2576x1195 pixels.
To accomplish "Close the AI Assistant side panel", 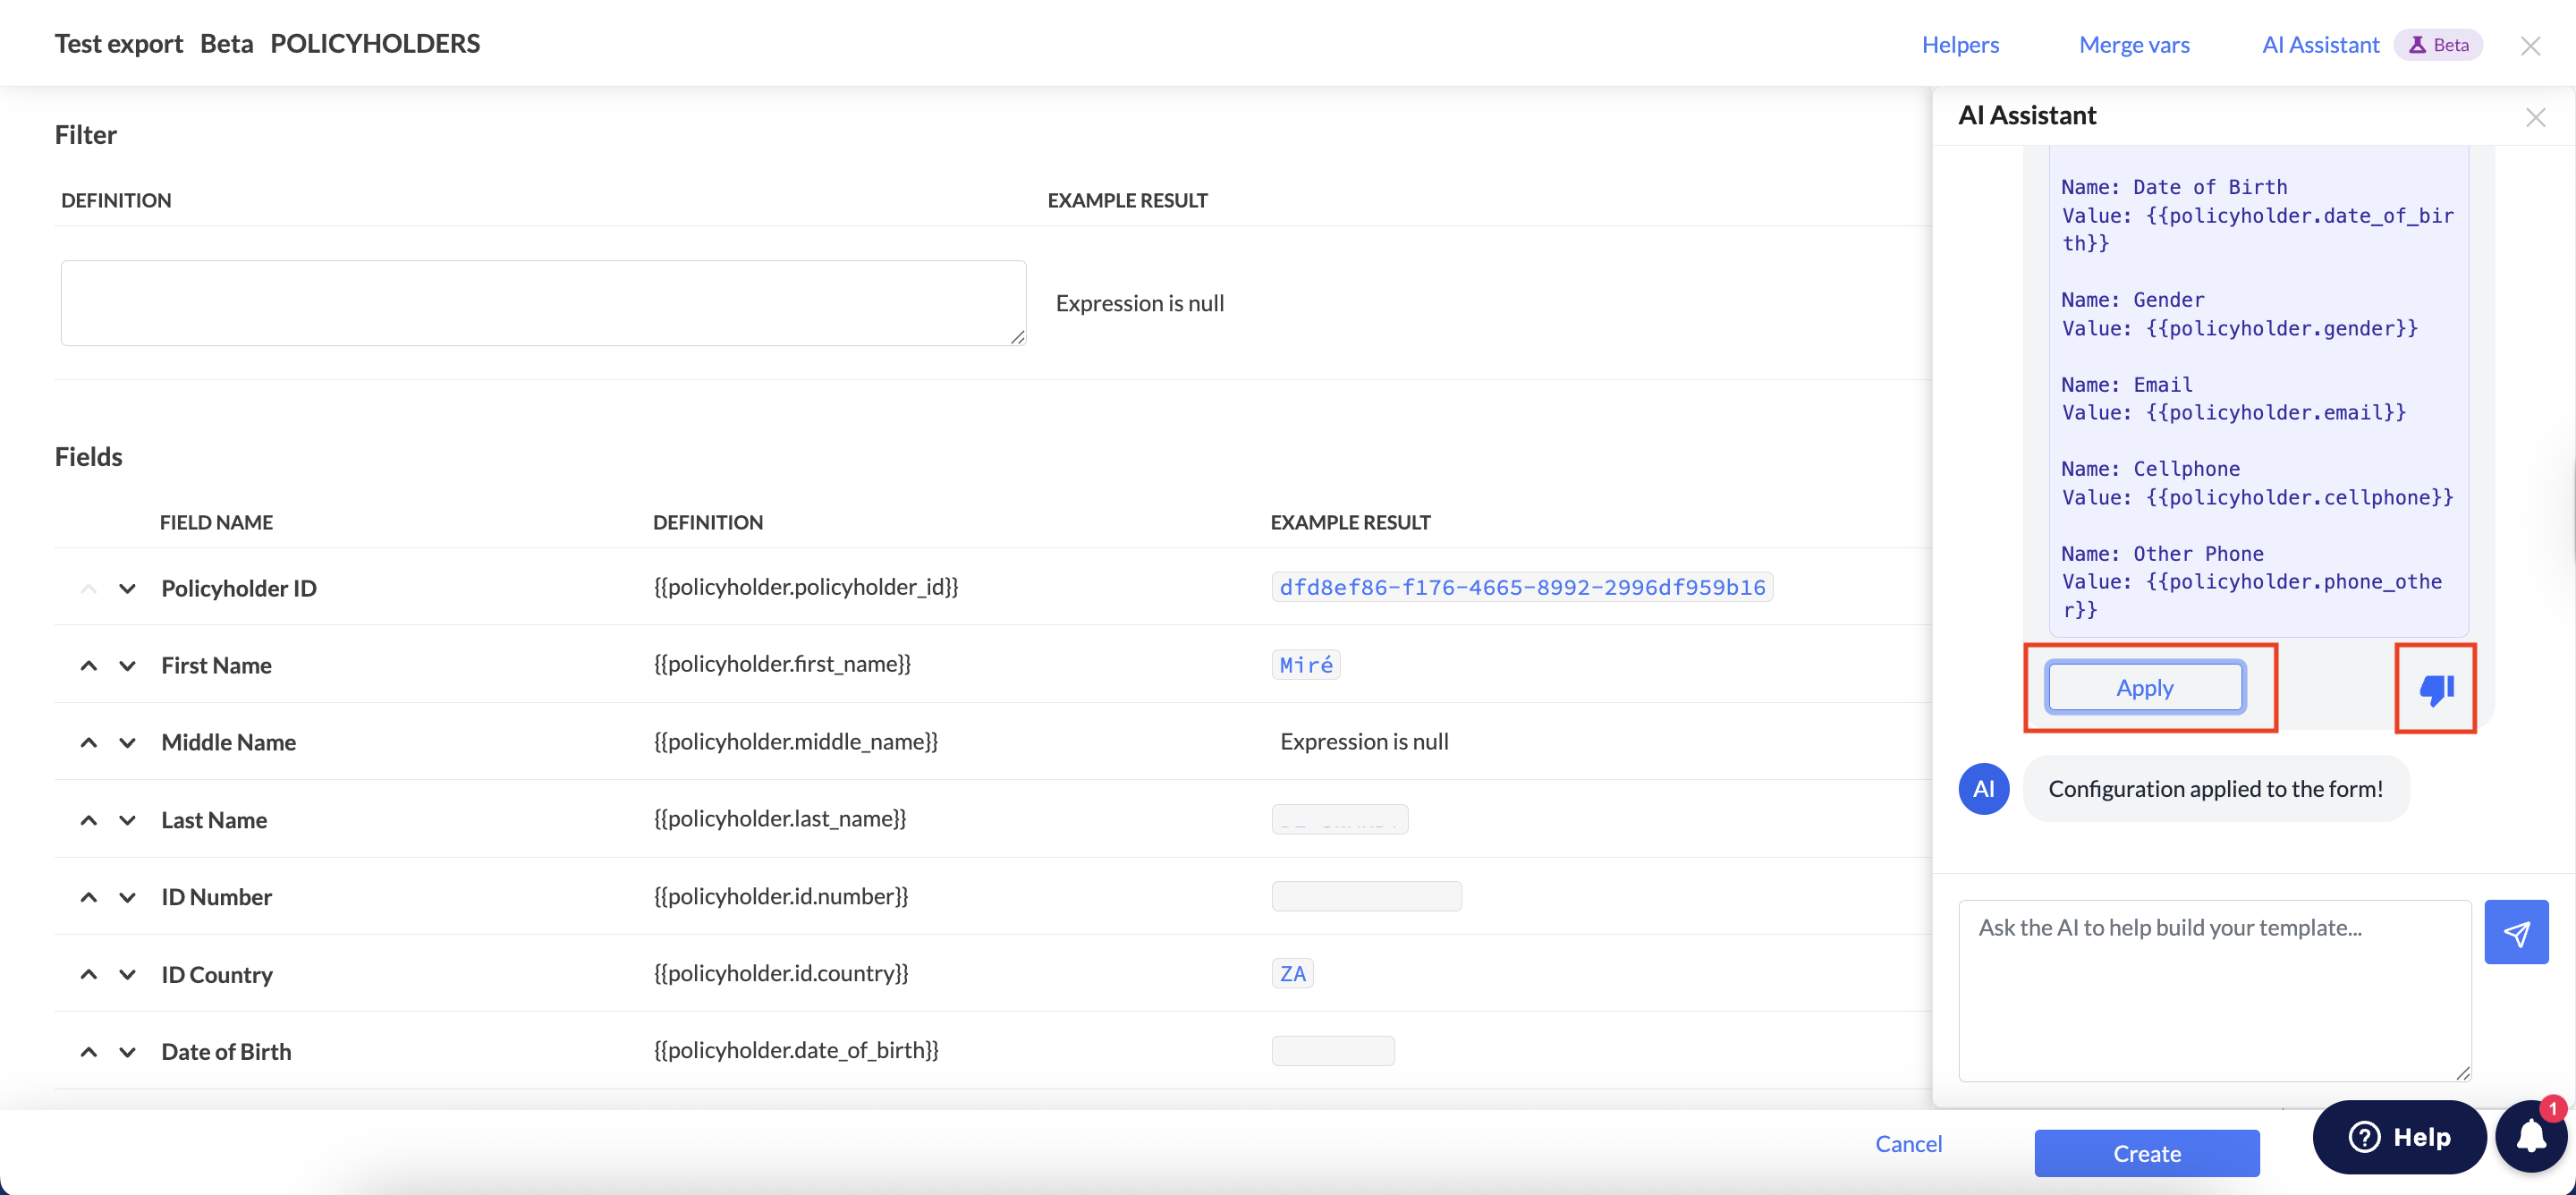I will tap(2536, 117).
